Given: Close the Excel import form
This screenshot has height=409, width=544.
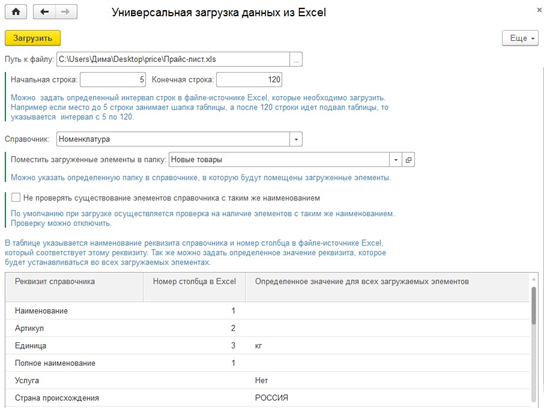Looking at the screenshot, I should (539, 10).
